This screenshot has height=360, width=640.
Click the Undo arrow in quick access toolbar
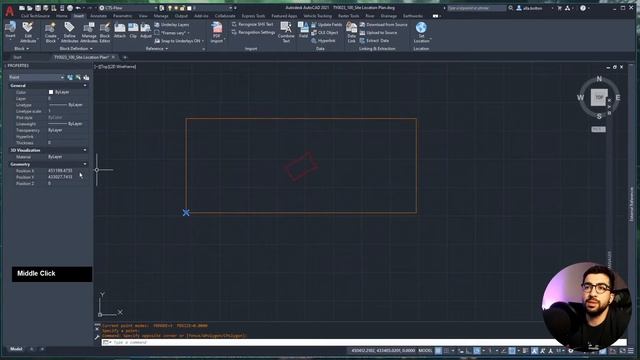78,8
